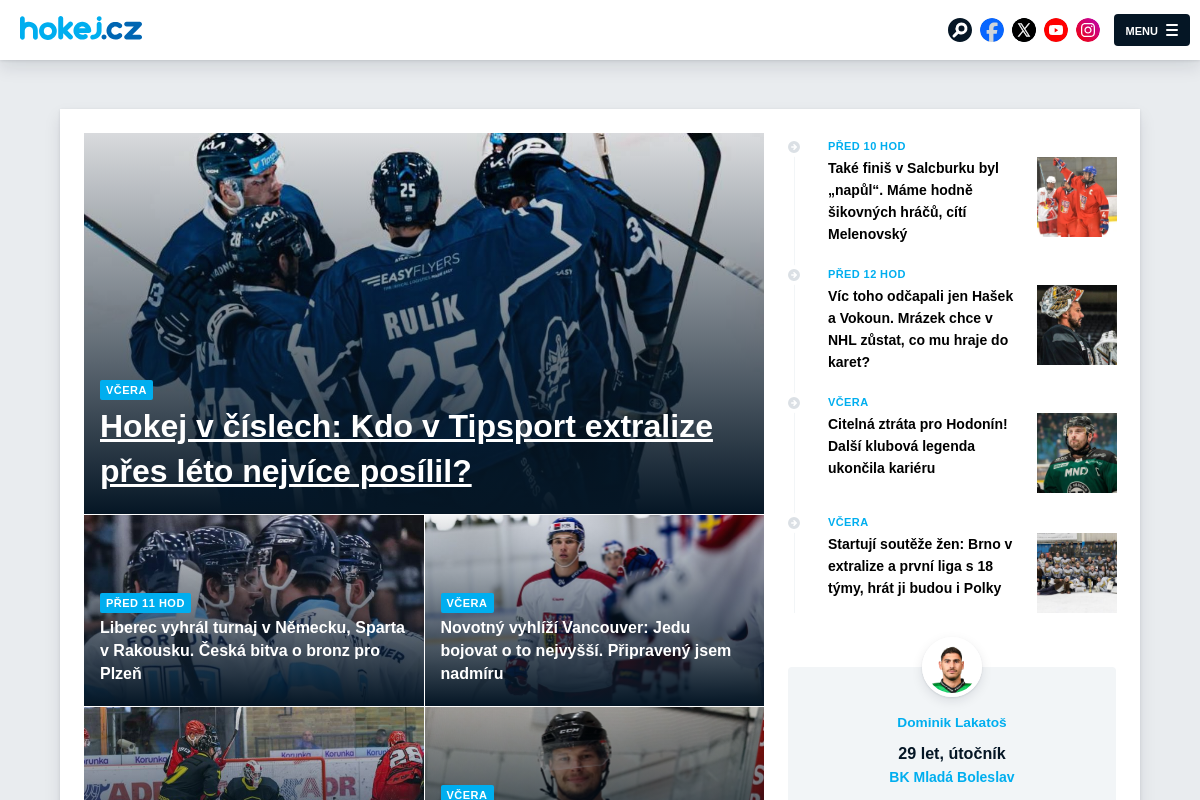The image size is (1200, 800).
Task: Read Víc toho odčapali jen Hašek article
Action: [x=921, y=329]
